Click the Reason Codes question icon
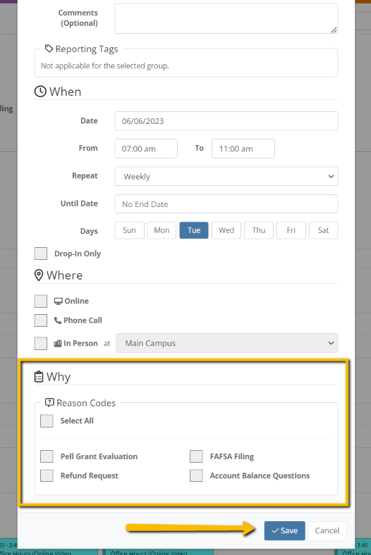 (x=50, y=402)
